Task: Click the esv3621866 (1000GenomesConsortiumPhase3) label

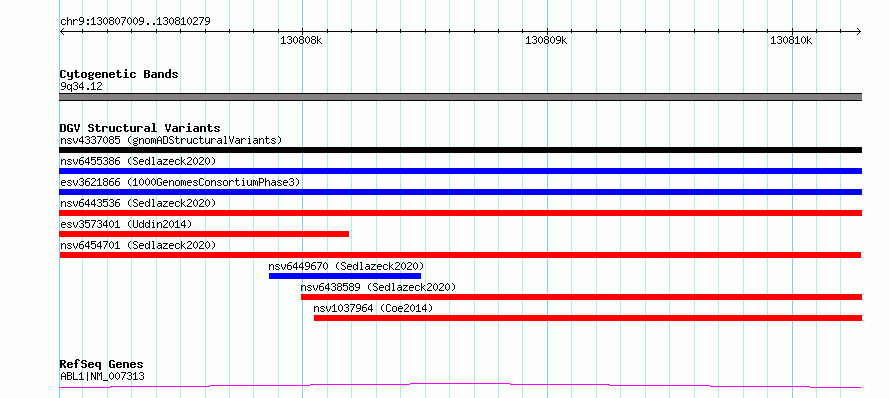Action: pyautogui.click(x=180, y=182)
